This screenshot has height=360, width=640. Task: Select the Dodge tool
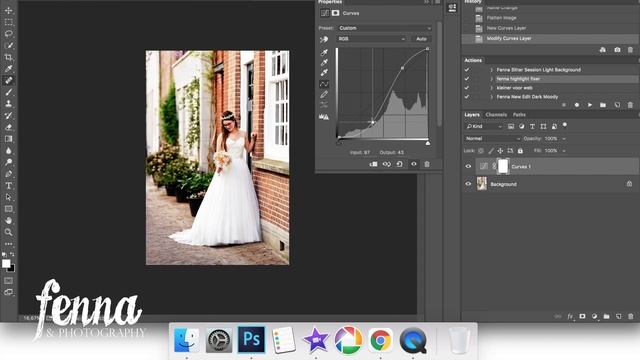[x=9, y=162]
